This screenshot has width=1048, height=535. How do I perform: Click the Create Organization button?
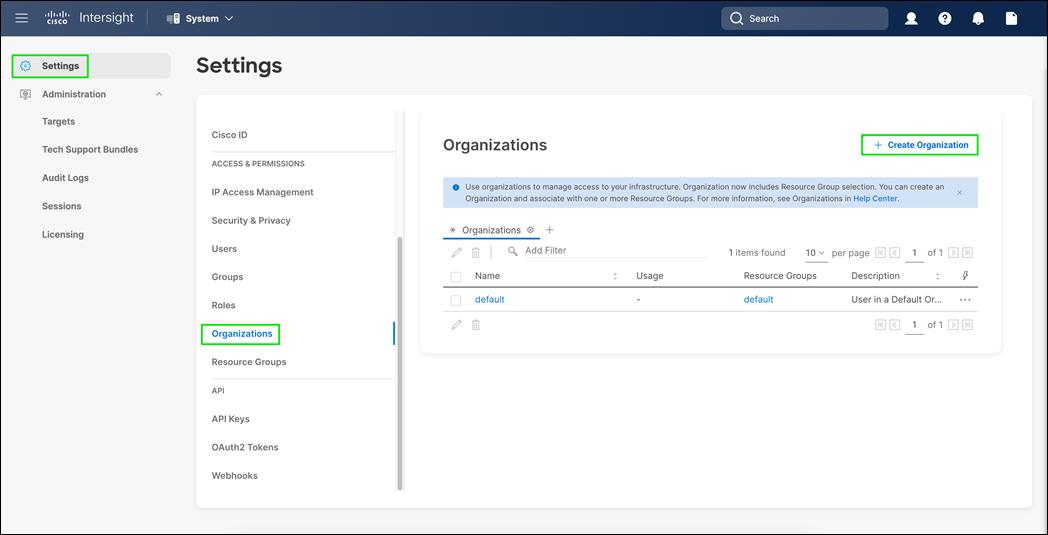[x=920, y=145]
